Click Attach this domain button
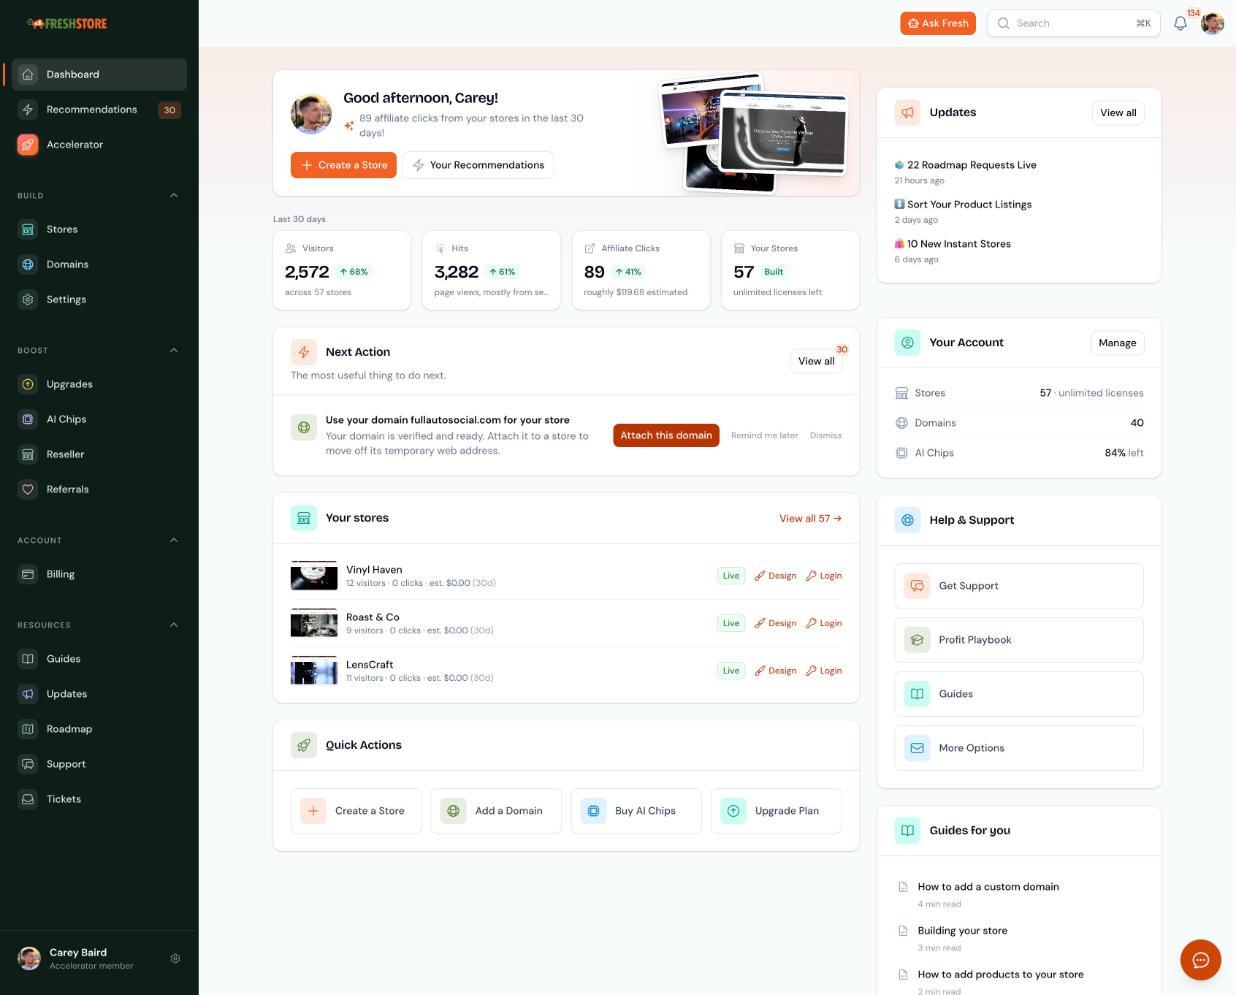1236x995 pixels. 666,435
